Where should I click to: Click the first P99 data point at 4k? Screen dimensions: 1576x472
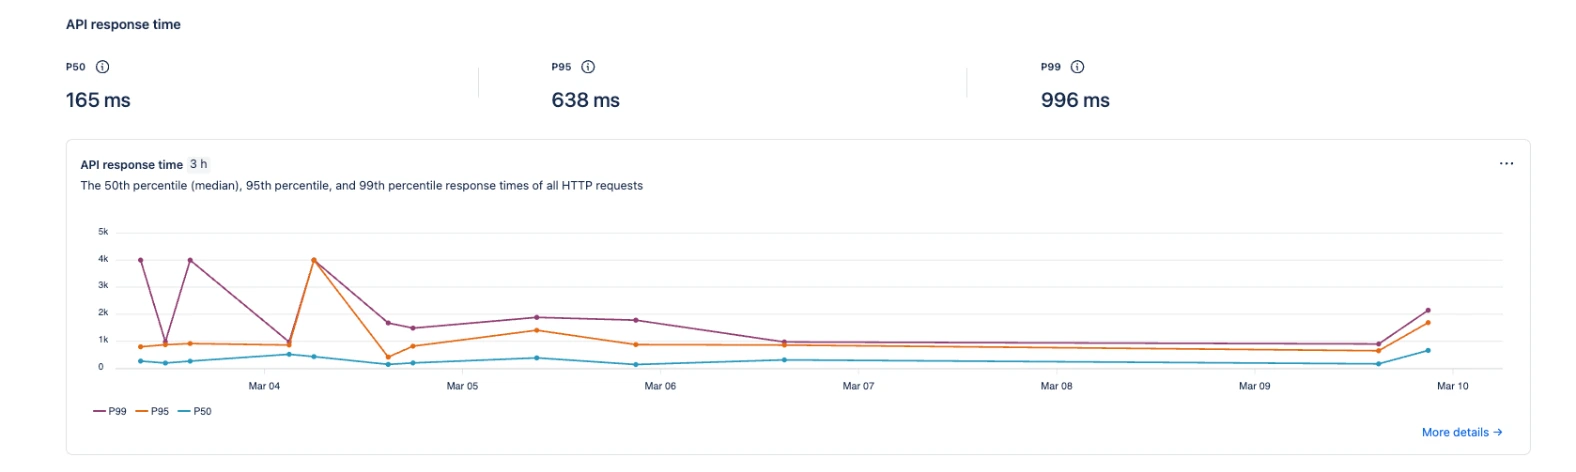tap(140, 260)
